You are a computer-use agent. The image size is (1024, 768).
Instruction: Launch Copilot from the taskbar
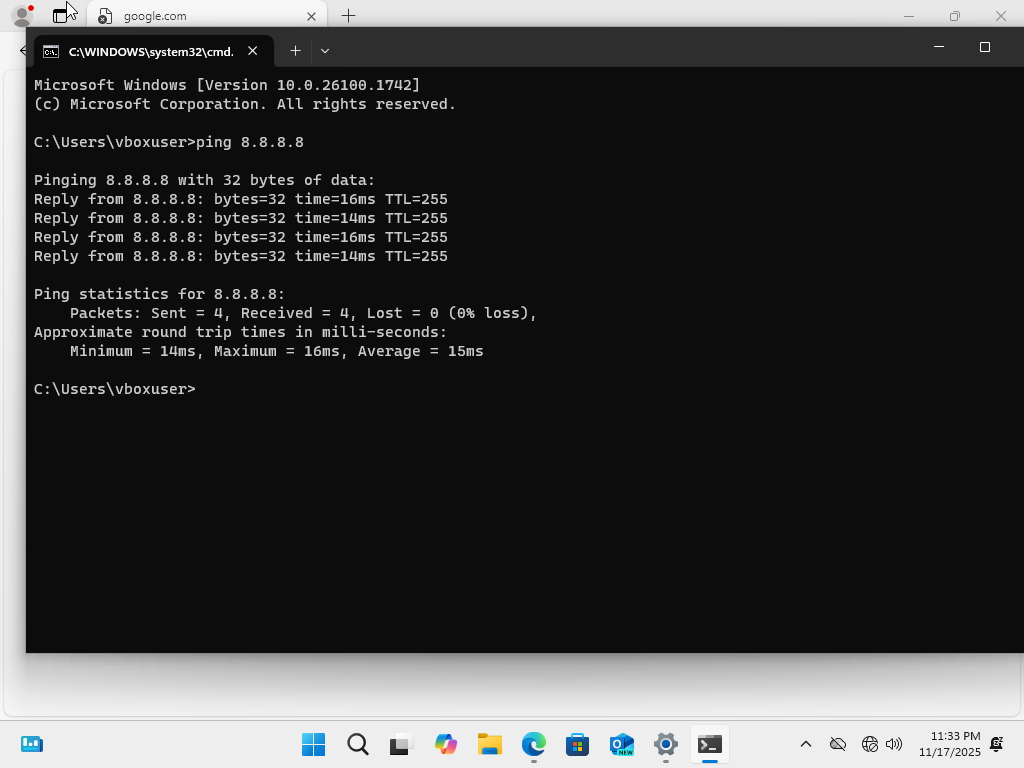point(445,744)
